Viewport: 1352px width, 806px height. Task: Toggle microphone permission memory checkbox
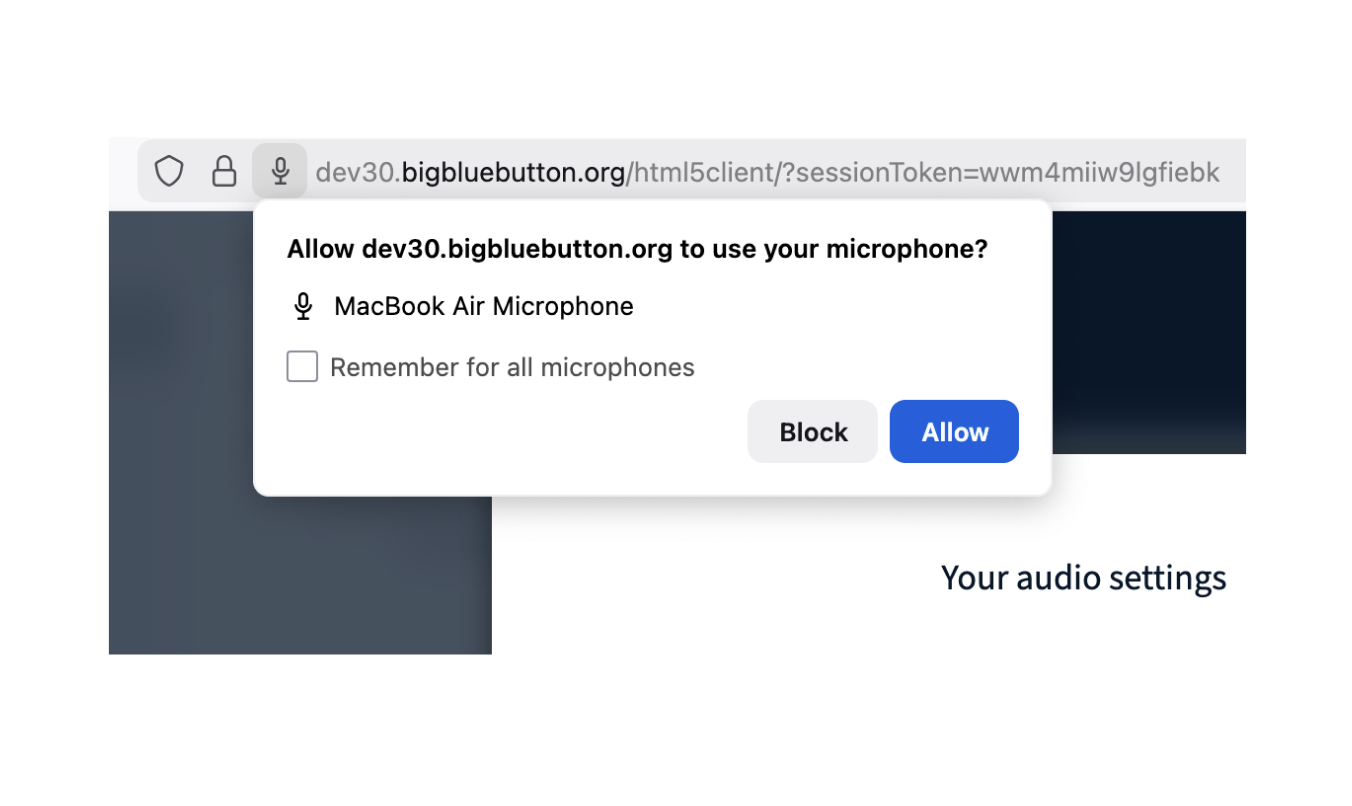(x=301, y=366)
